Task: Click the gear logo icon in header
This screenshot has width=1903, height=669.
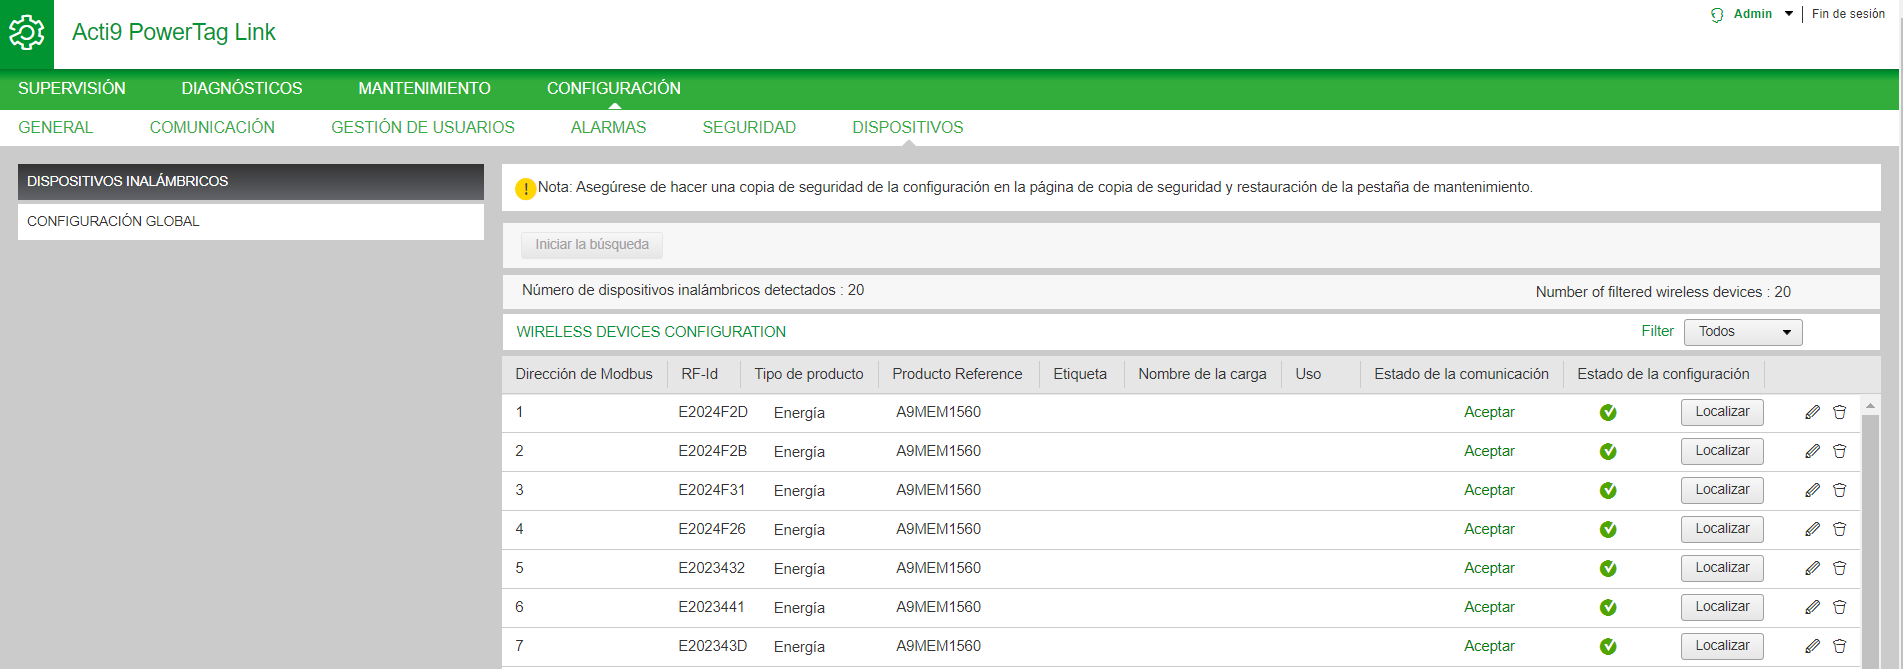Action: click(x=27, y=33)
